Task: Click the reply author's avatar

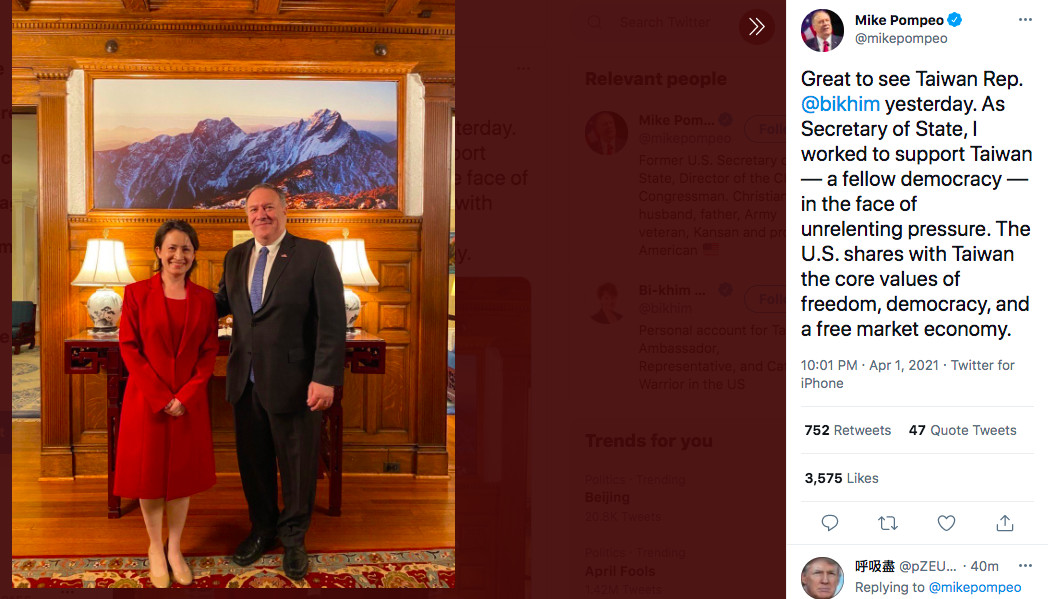Action: click(x=822, y=578)
